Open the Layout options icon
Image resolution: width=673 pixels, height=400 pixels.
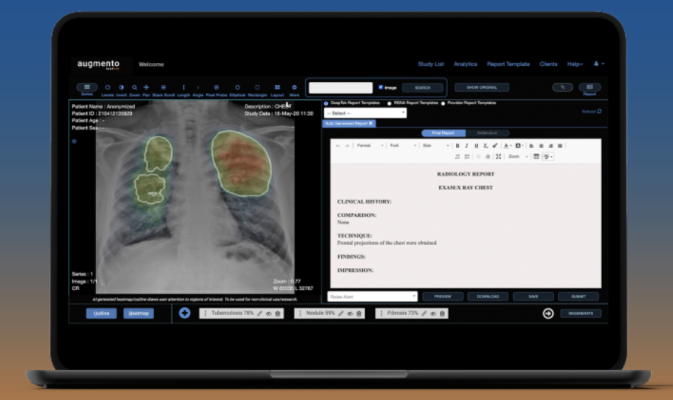(x=276, y=89)
